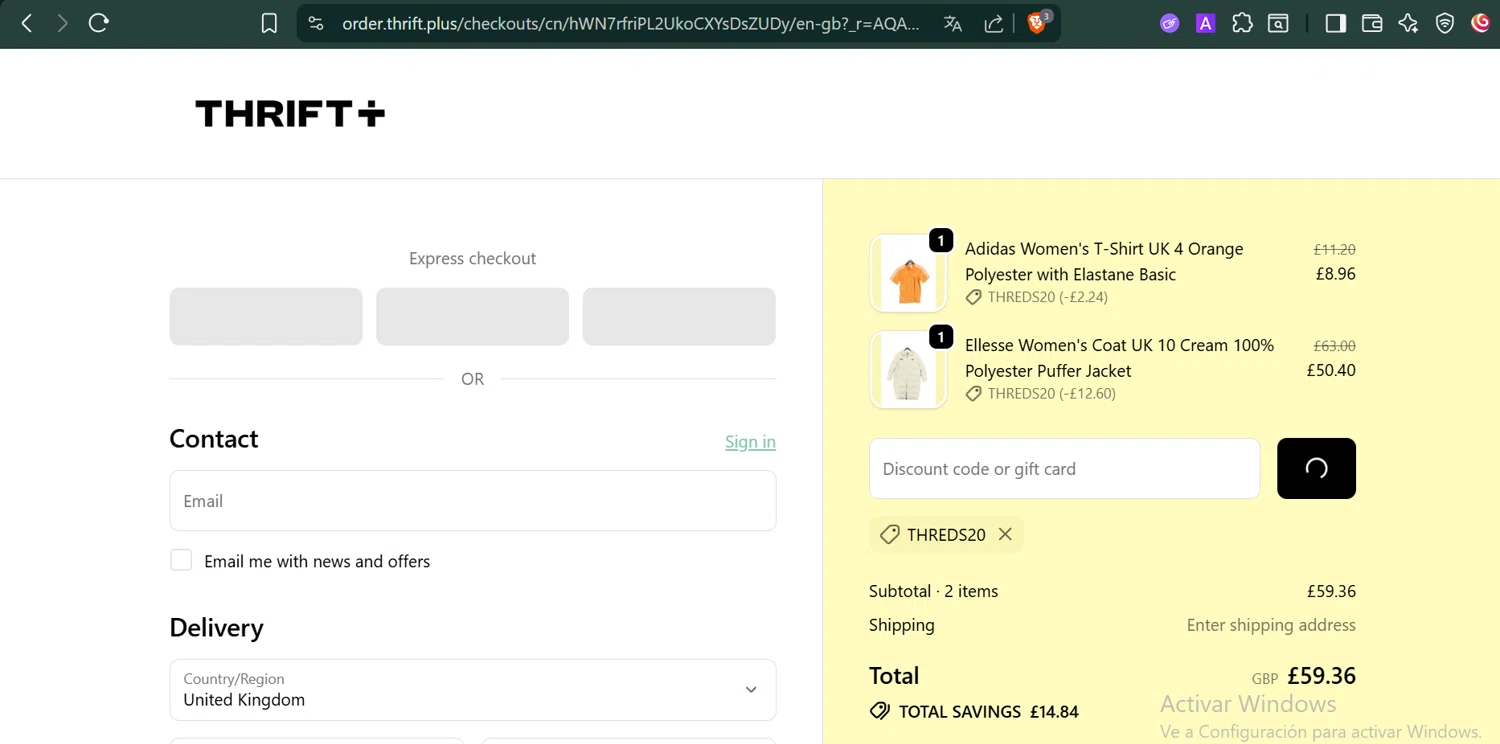The height and width of the screenshot is (744, 1500).
Task: Click the £50.40 discounted price
Action: point(1331,370)
